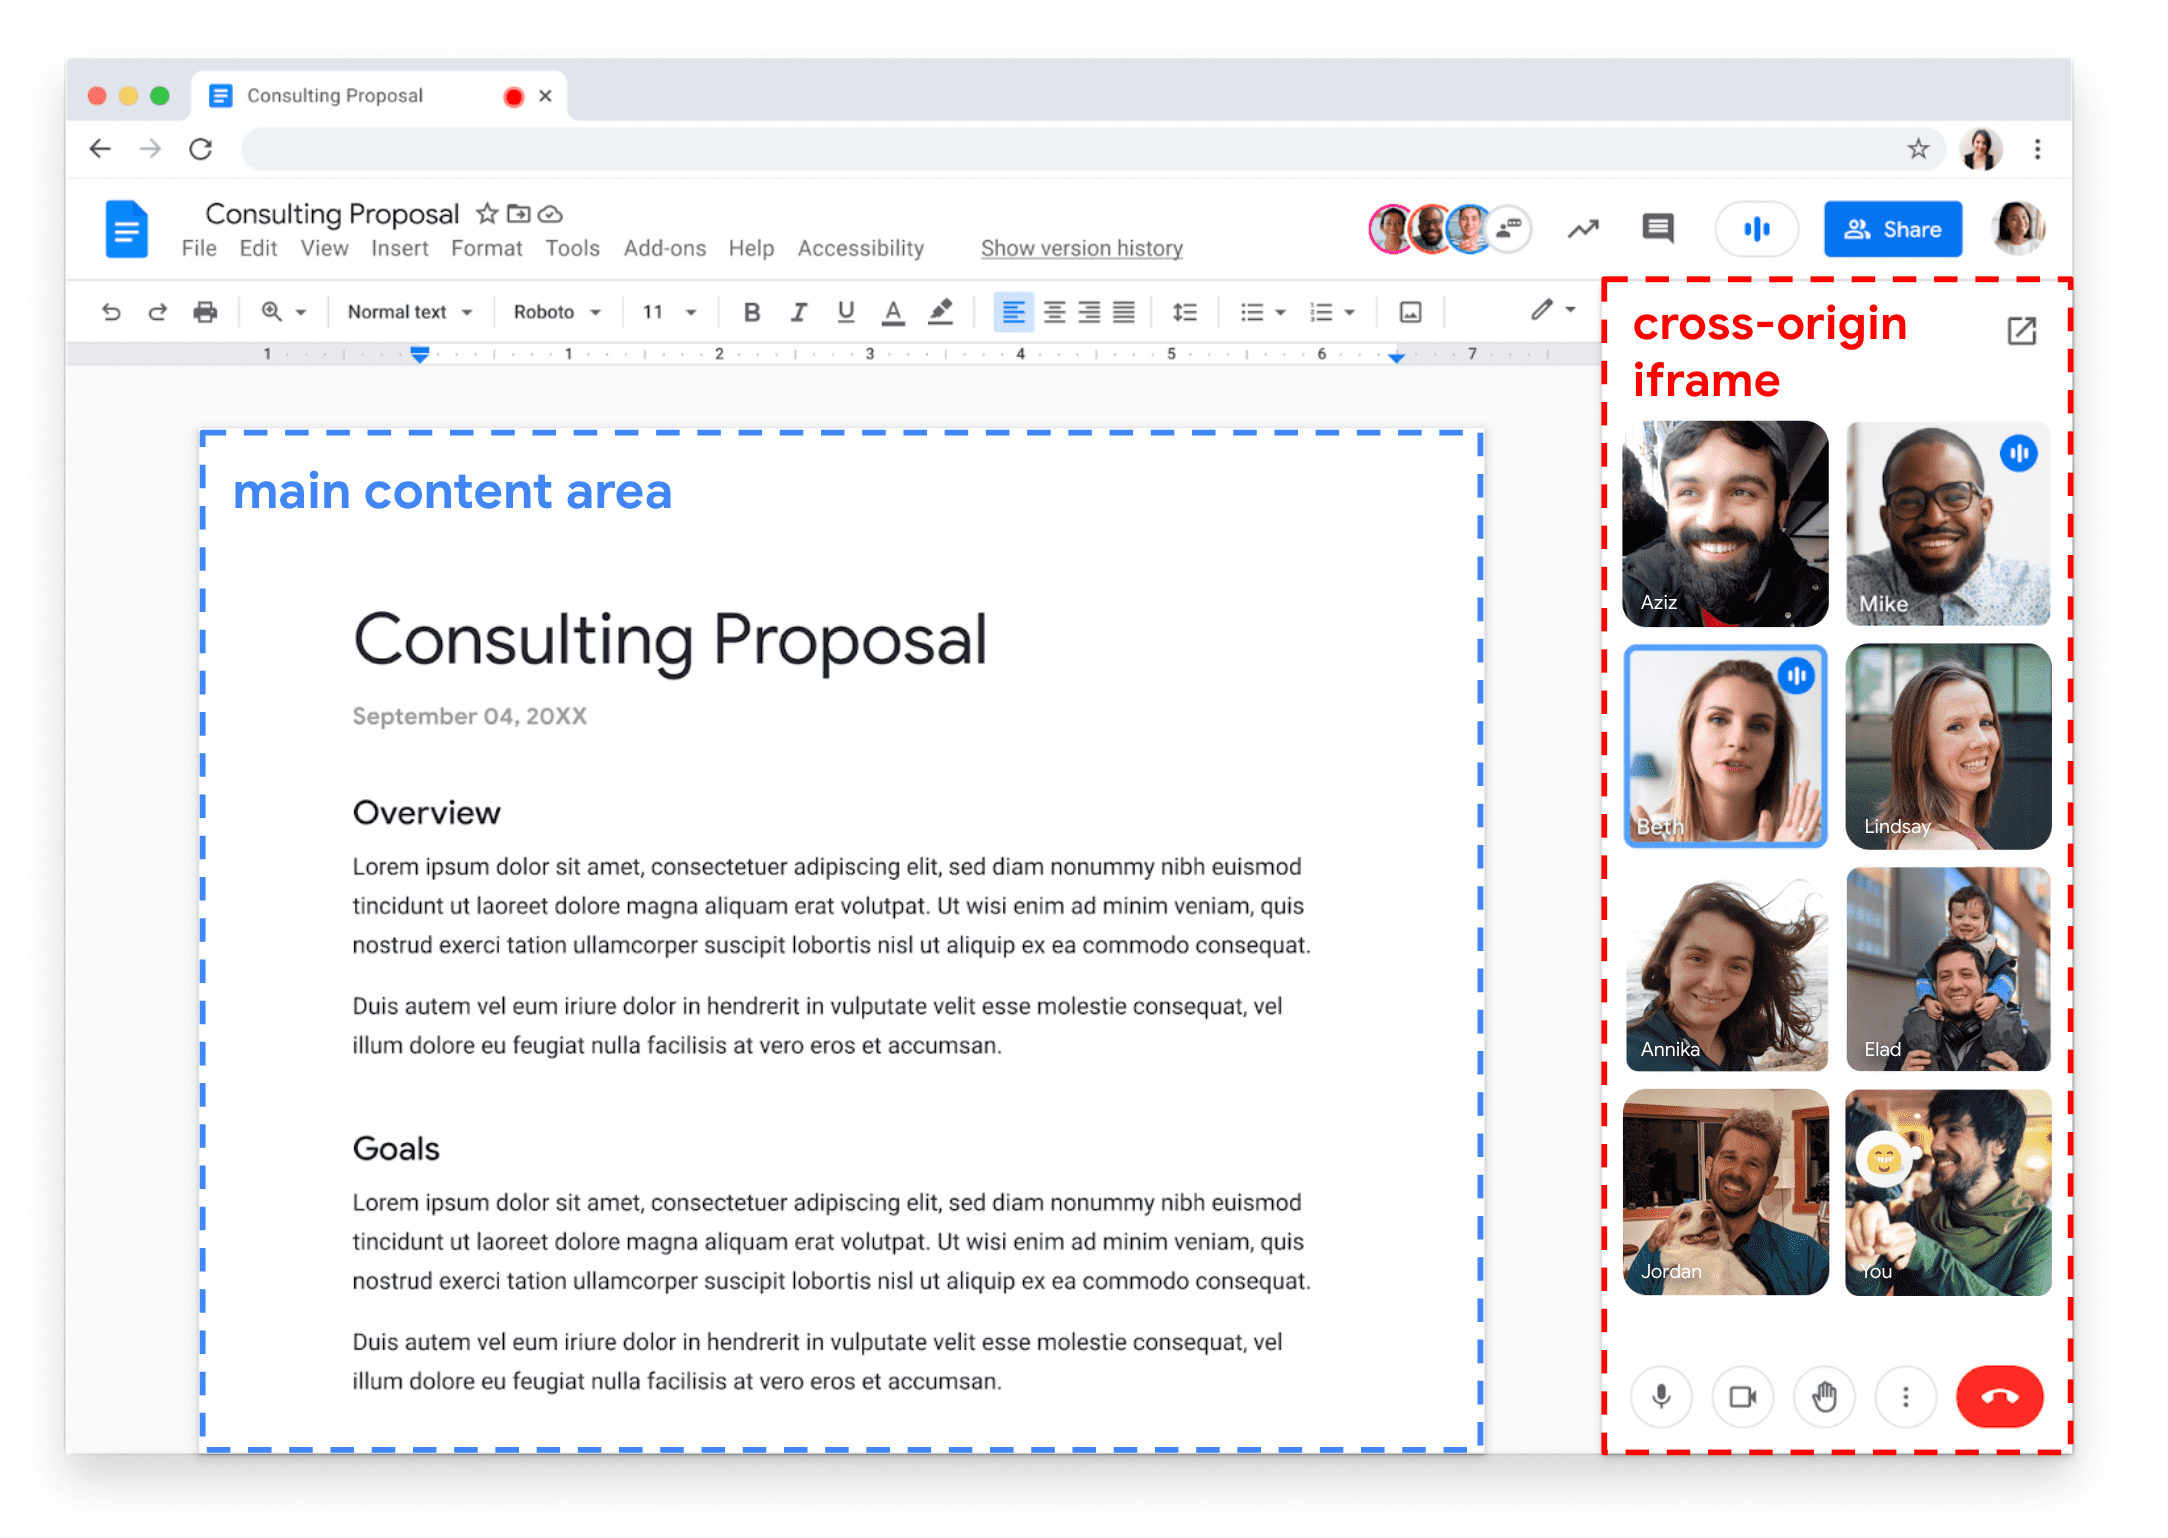Image resolution: width=2168 pixels, height=1538 pixels.
Task: Click the text highlight color icon
Action: point(937,315)
